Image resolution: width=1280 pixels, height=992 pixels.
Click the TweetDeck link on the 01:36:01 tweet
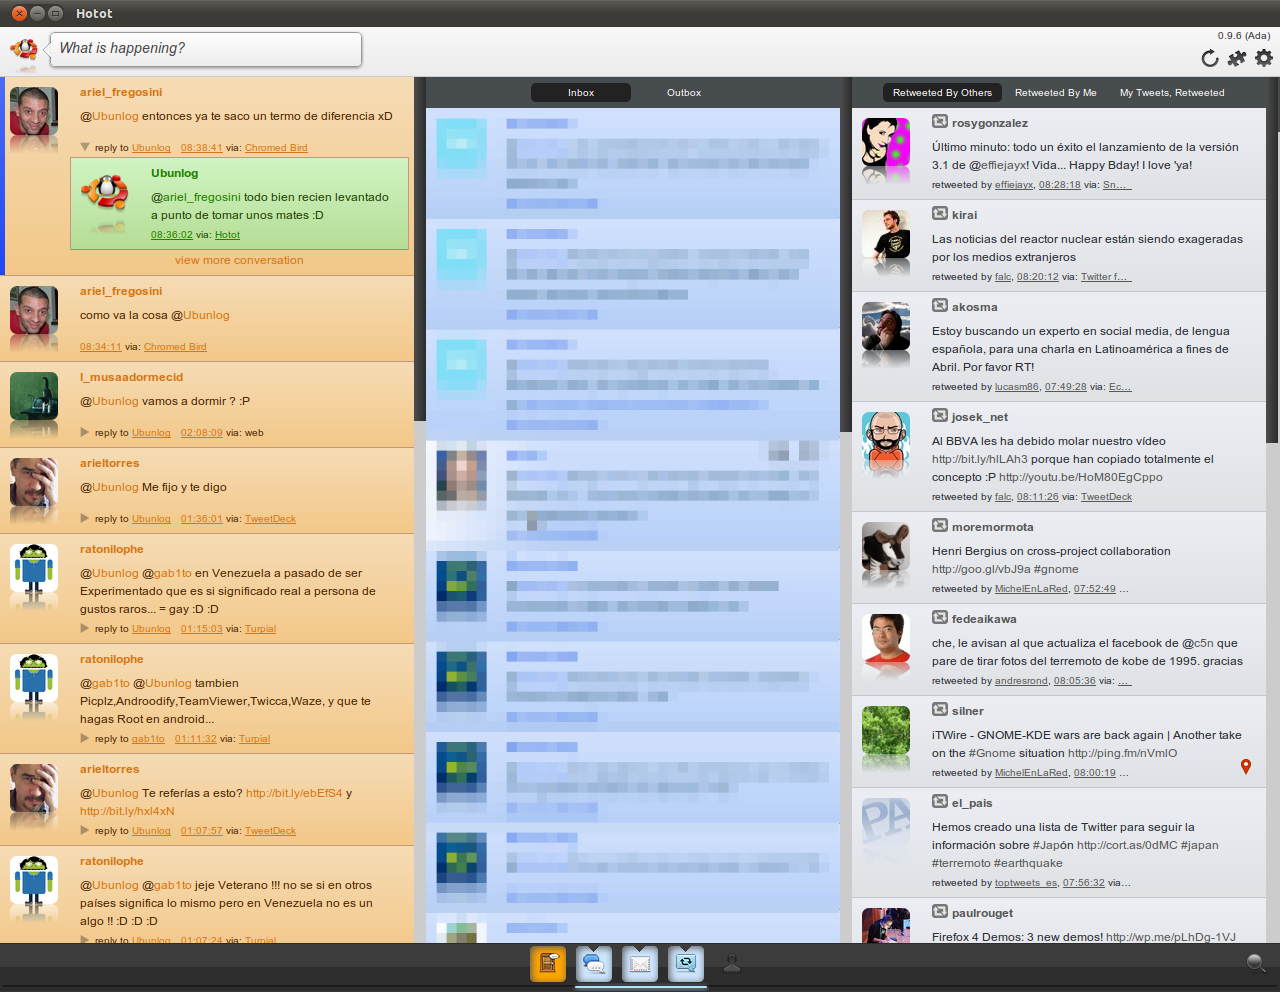click(270, 519)
